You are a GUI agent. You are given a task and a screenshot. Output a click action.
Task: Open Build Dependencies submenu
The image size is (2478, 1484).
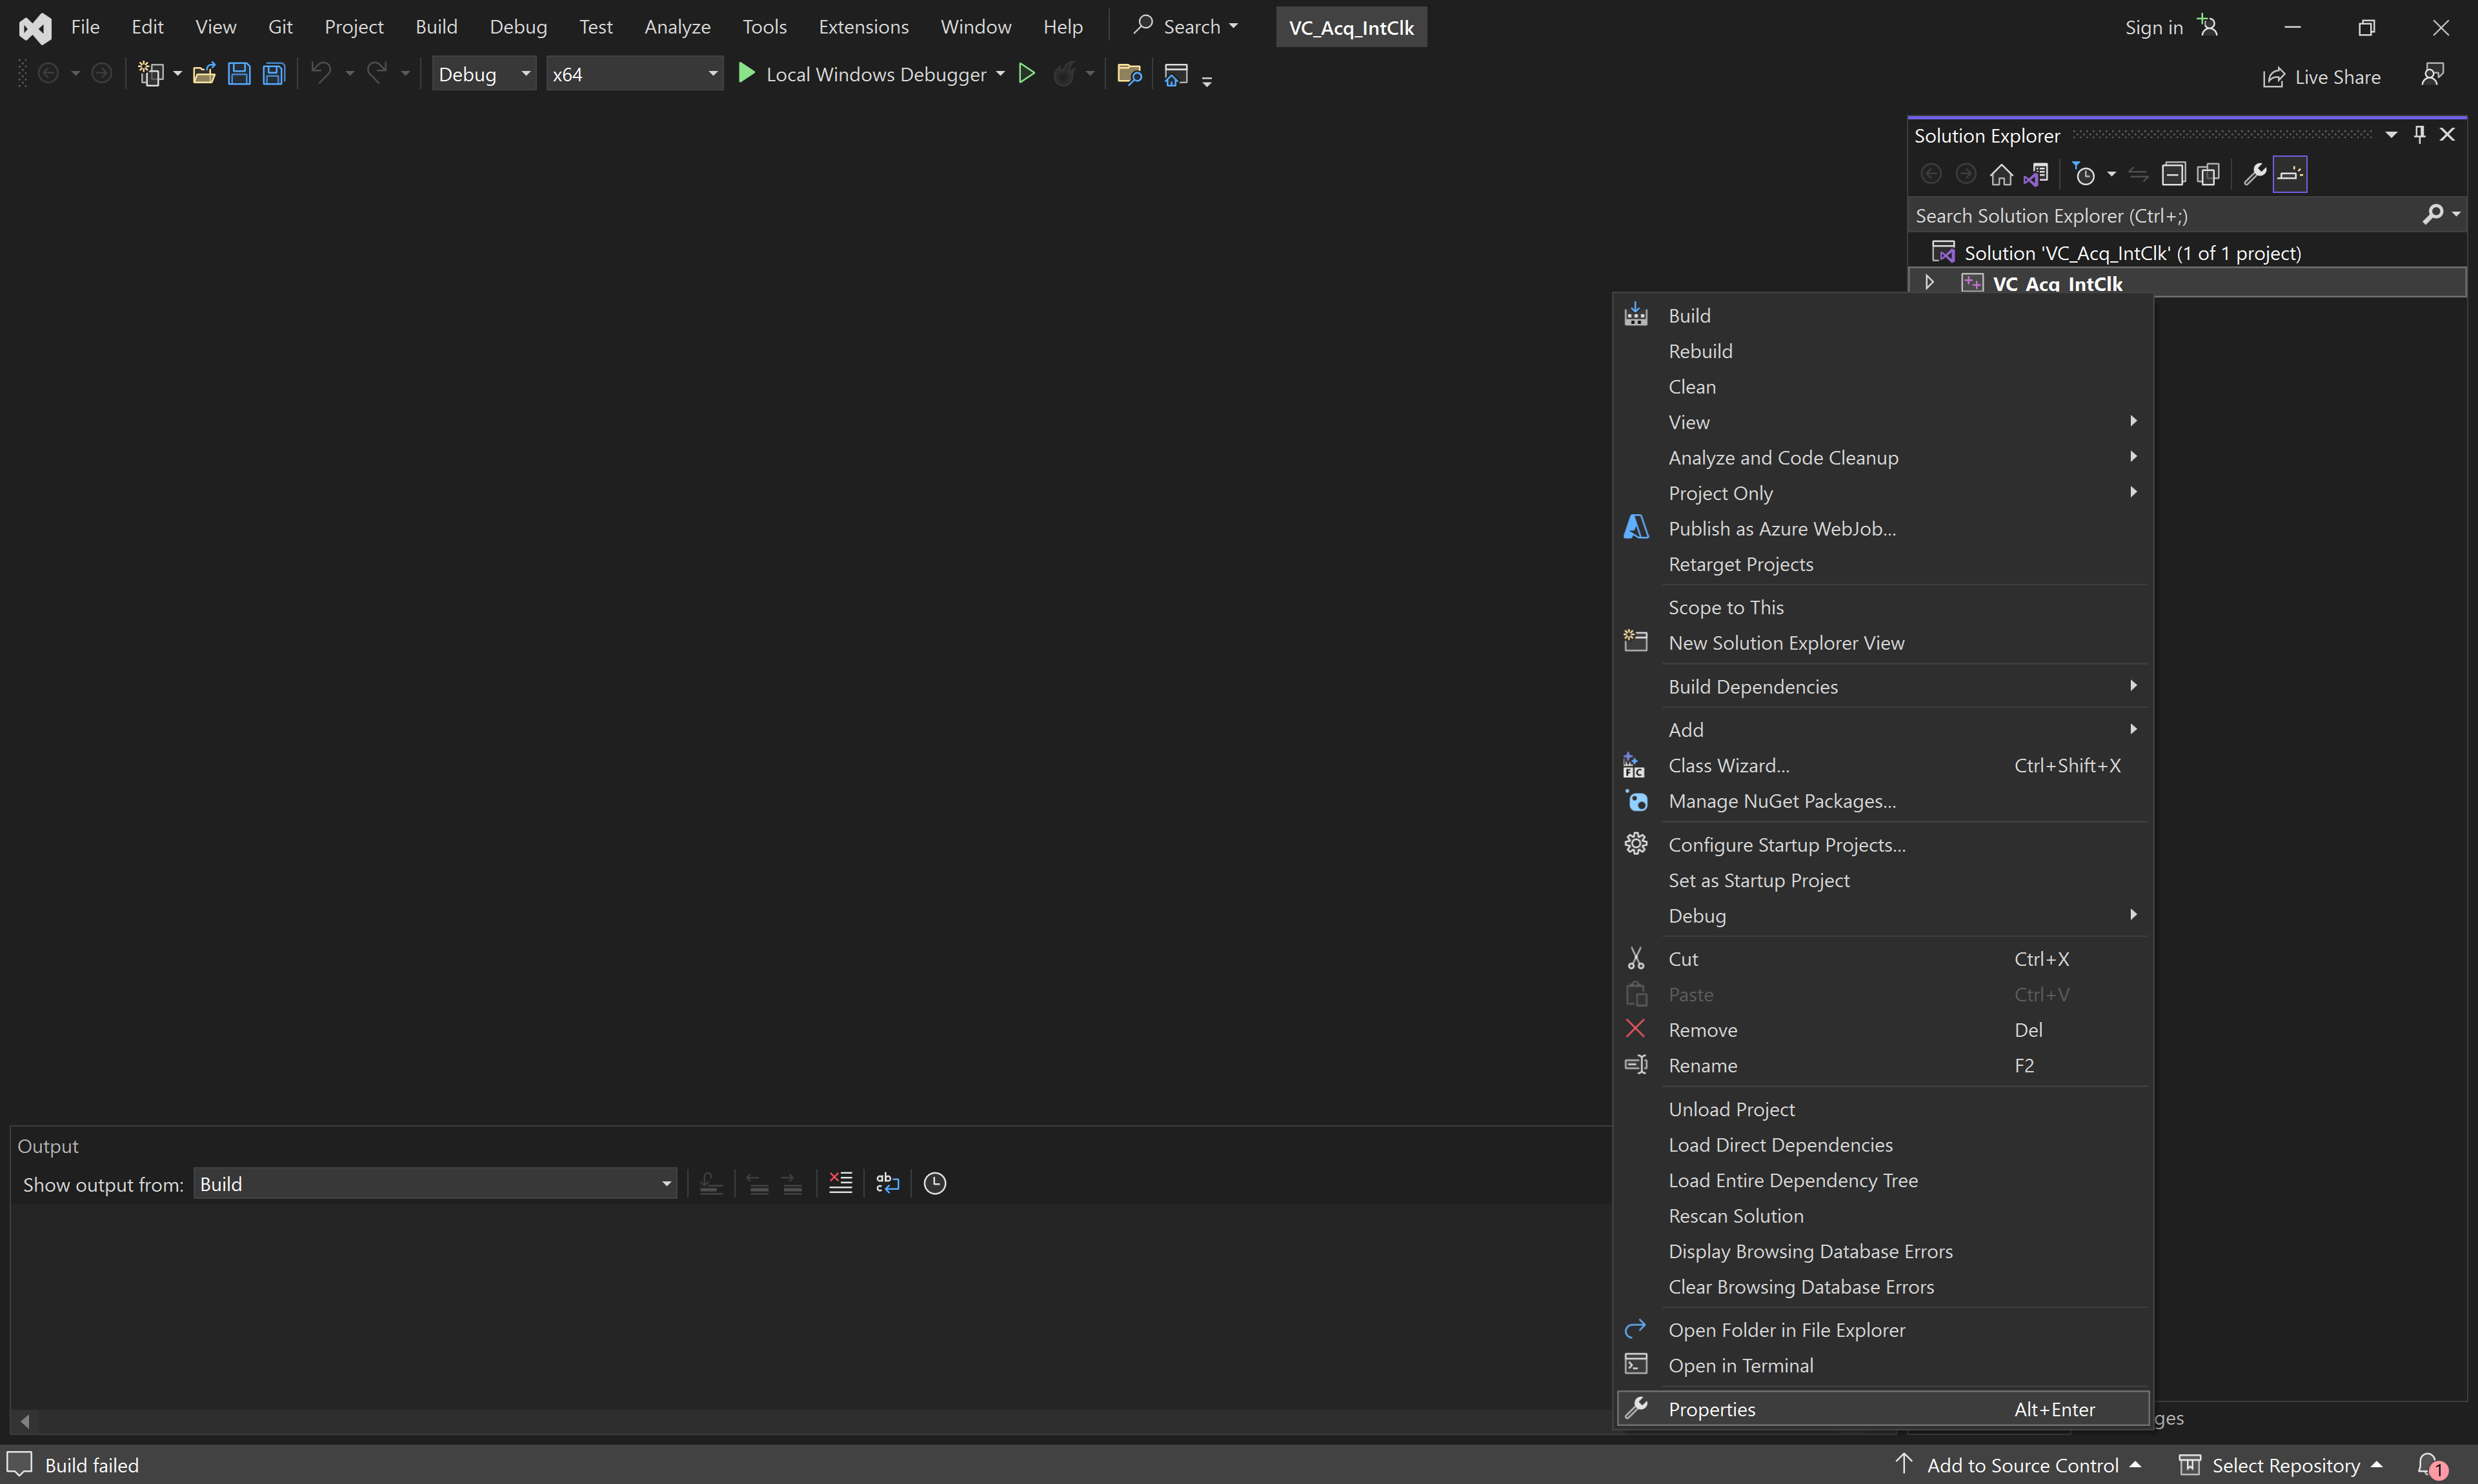point(1882,686)
